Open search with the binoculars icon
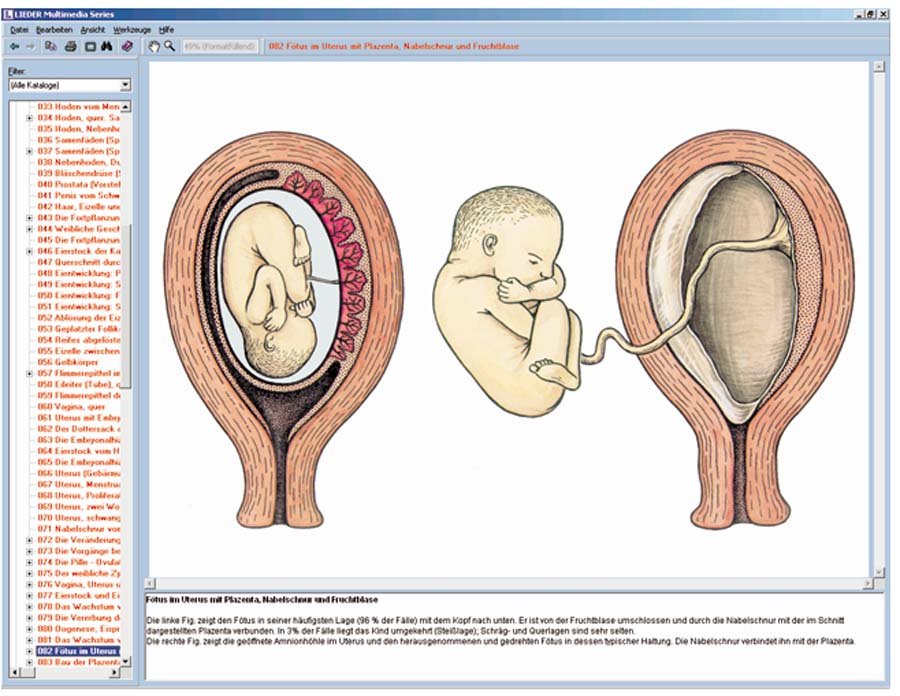Image resolution: width=900 pixels, height=696 pixels. tap(107, 47)
